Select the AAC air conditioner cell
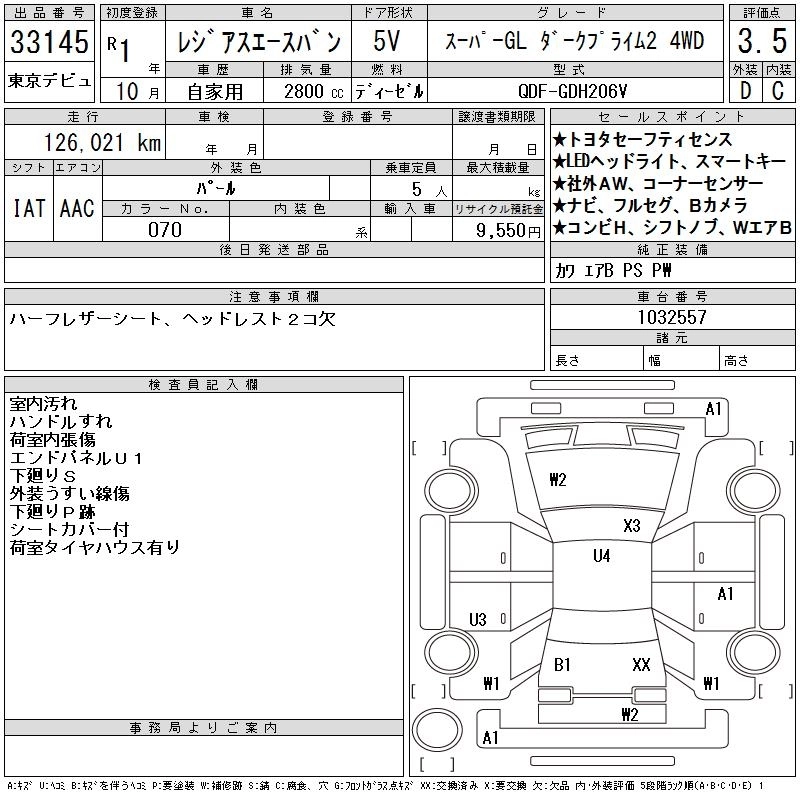800x800 pixels. point(77,208)
